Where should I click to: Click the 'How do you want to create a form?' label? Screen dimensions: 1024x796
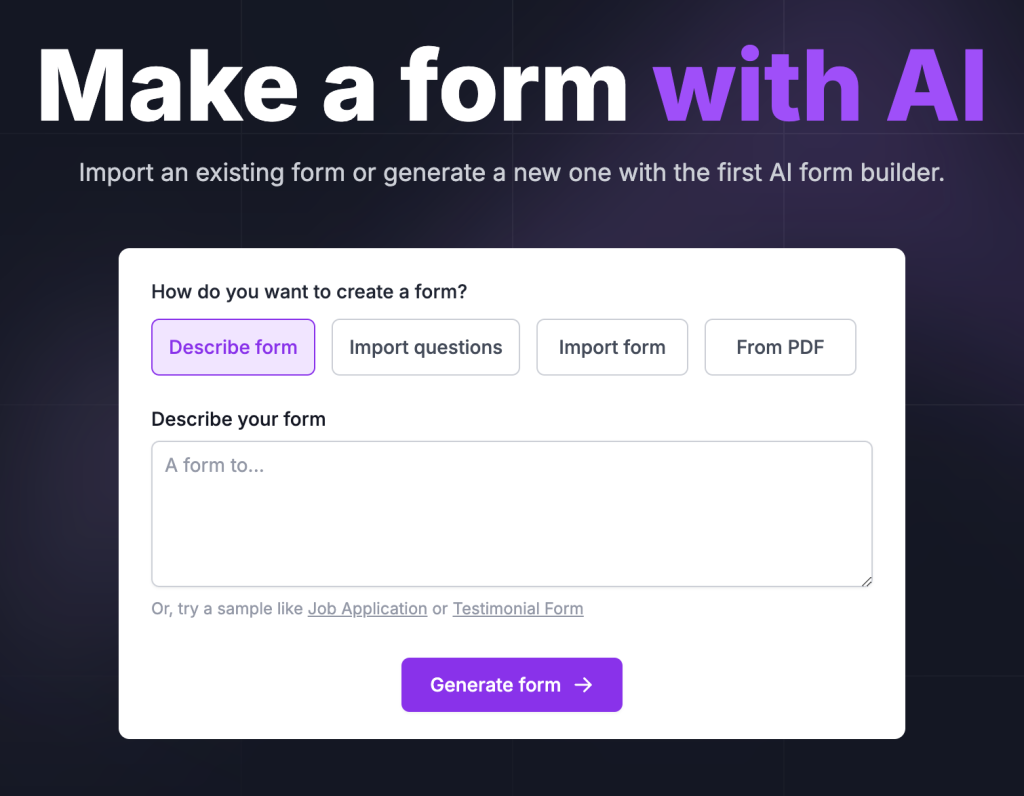coord(309,292)
